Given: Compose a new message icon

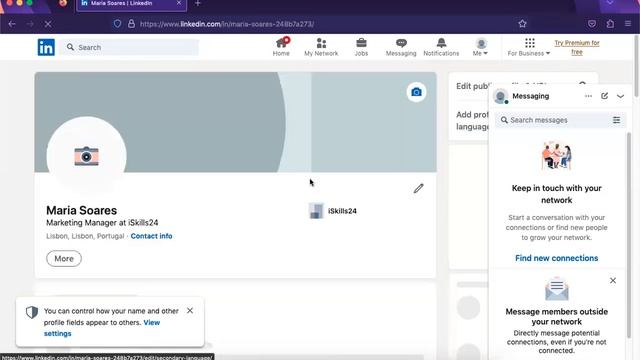Looking at the screenshot, I should click(604, 96).
